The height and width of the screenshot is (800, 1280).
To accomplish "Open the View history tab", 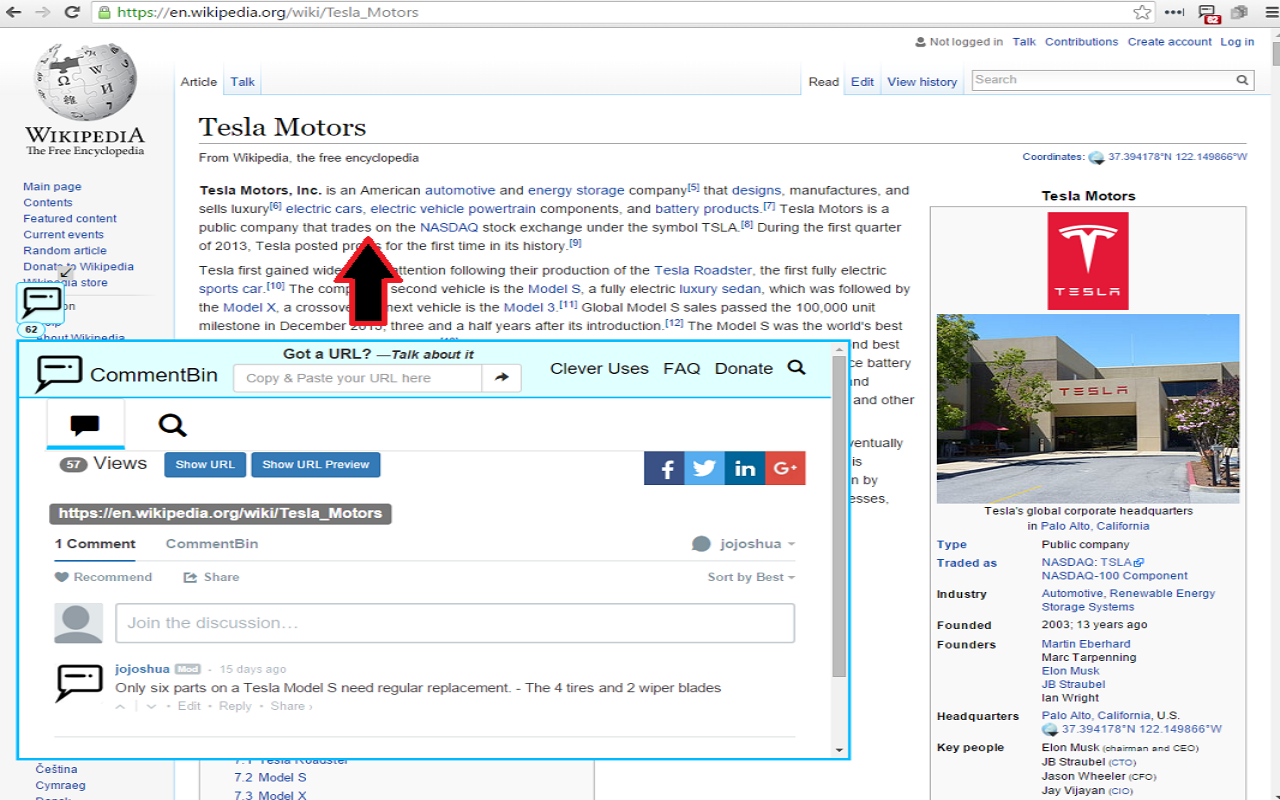I will 922,82.
